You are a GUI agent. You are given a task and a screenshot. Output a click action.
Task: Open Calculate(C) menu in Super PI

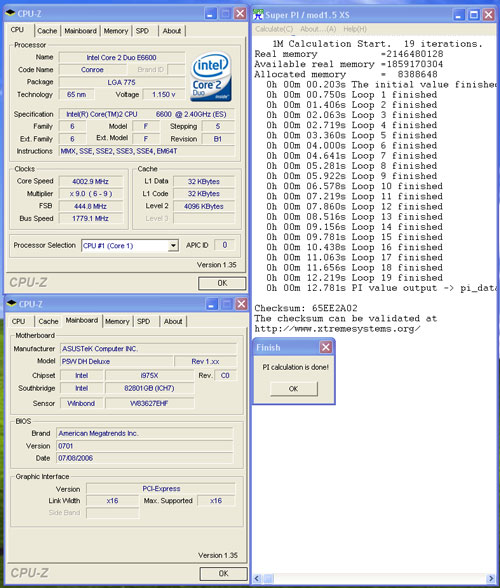click(274, 29)
